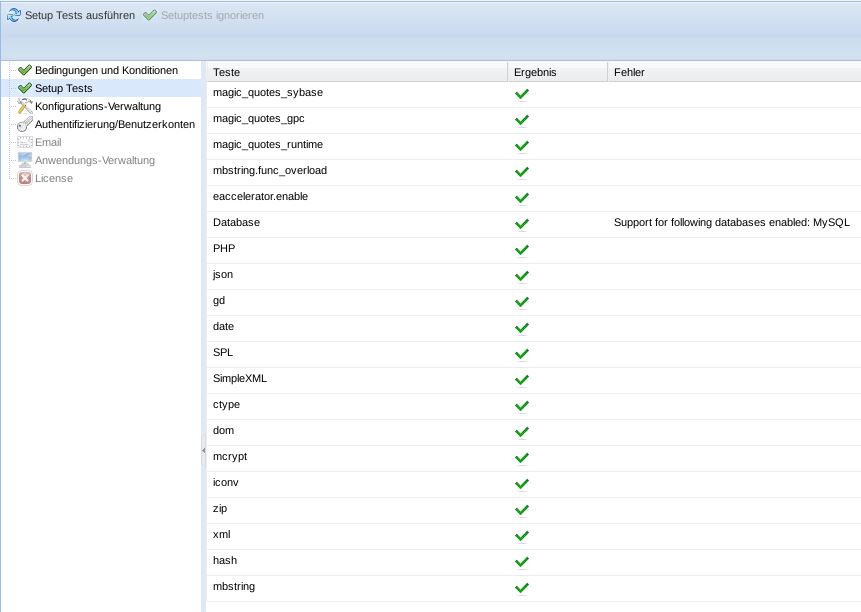Screen dimensions: 861x612
Task: Choose Setuptests ignorieren in the toolbar
Action: 203,15
